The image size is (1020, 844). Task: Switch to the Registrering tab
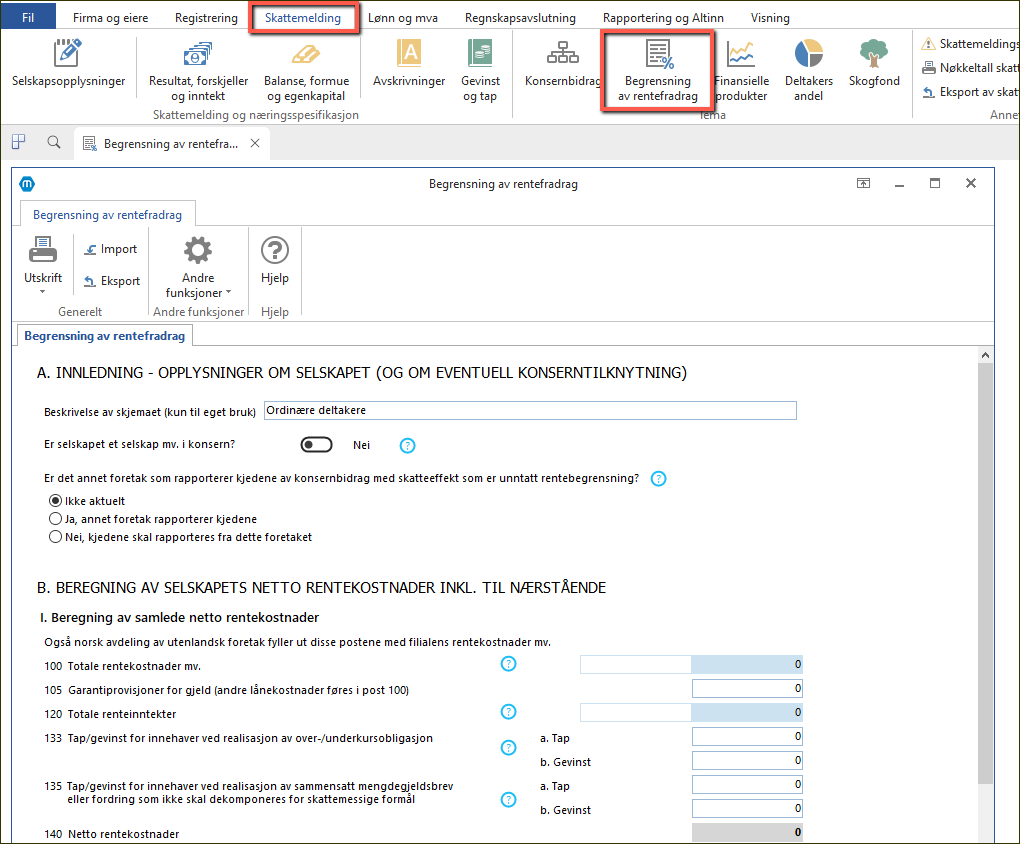coord(206,18)
